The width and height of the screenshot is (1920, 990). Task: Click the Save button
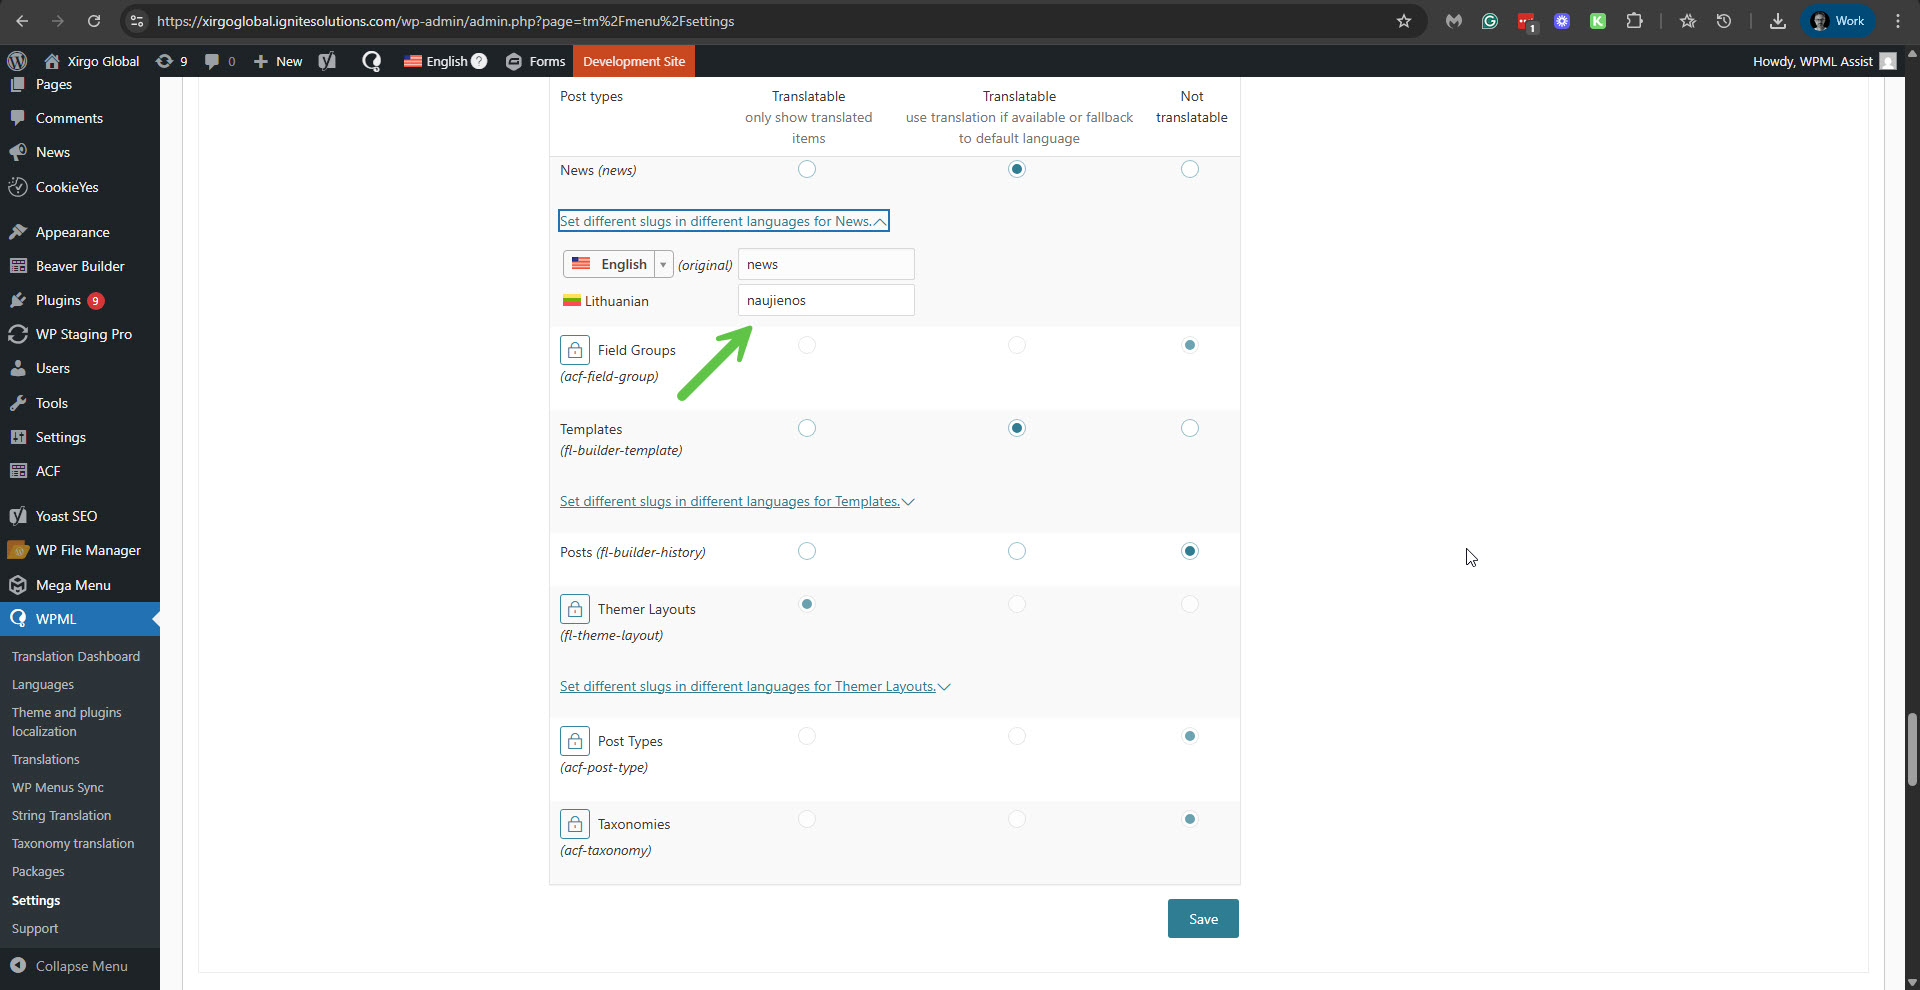(1203, 919)
